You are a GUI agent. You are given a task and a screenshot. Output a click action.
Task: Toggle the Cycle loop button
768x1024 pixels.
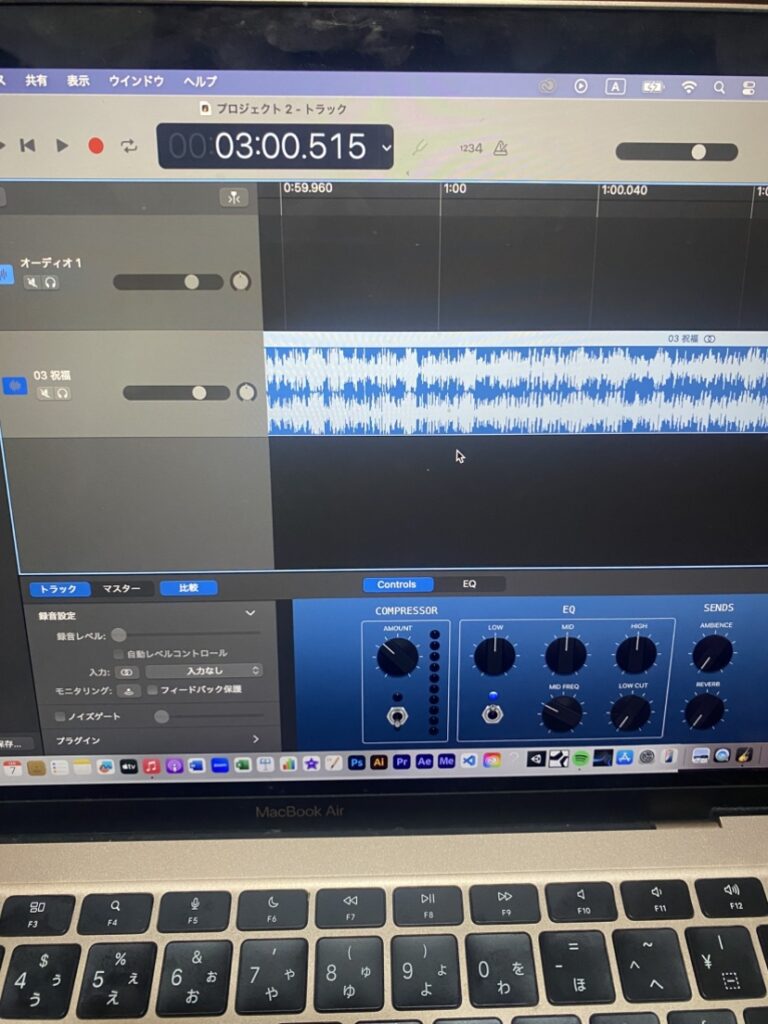(x=129, y=146)
